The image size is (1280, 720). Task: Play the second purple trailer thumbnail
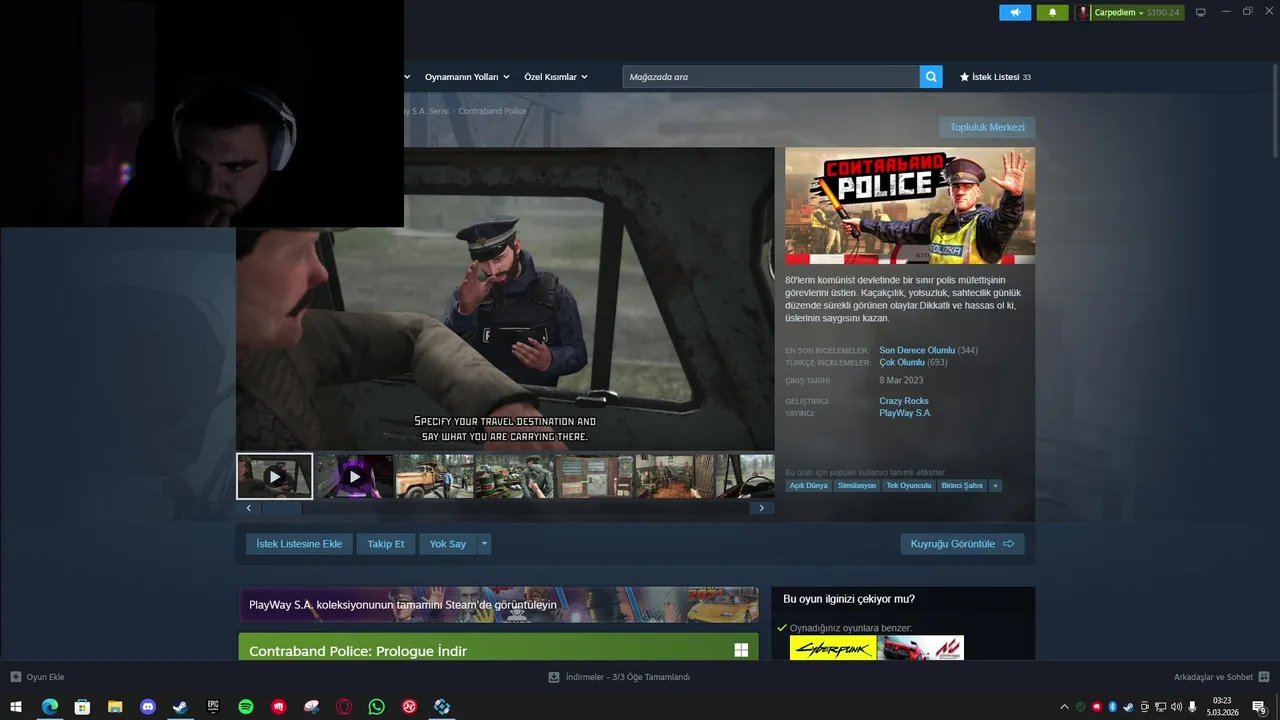(355, 476)
